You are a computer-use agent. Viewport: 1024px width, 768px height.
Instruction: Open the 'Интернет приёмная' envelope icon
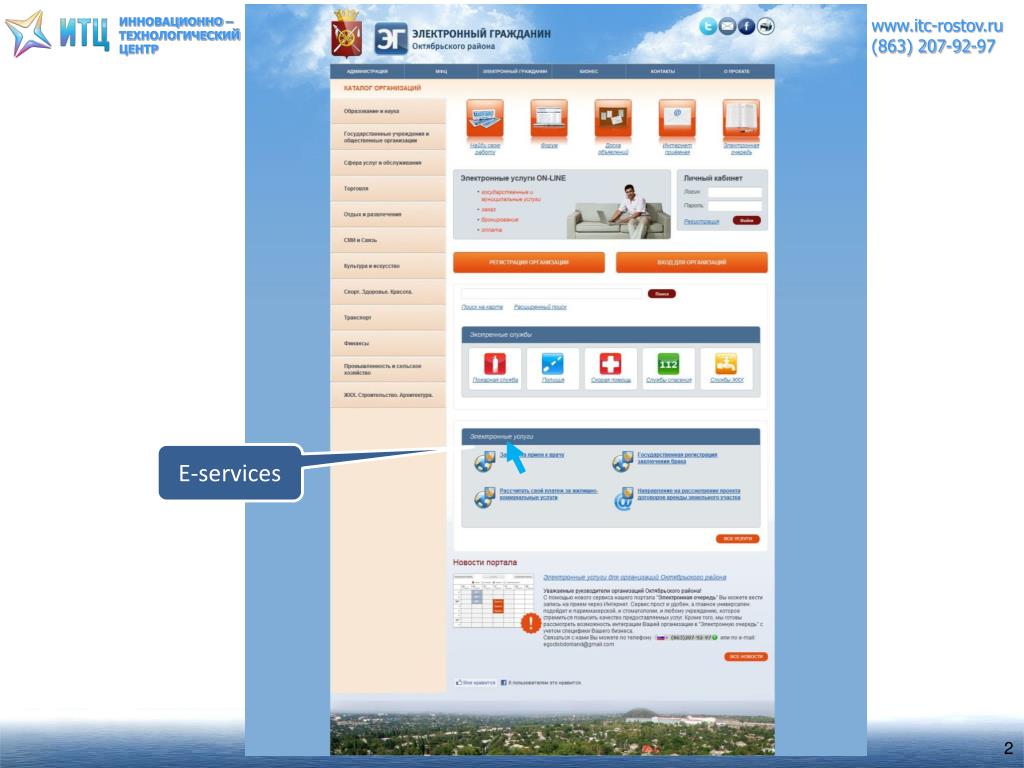tap(677, 119)
